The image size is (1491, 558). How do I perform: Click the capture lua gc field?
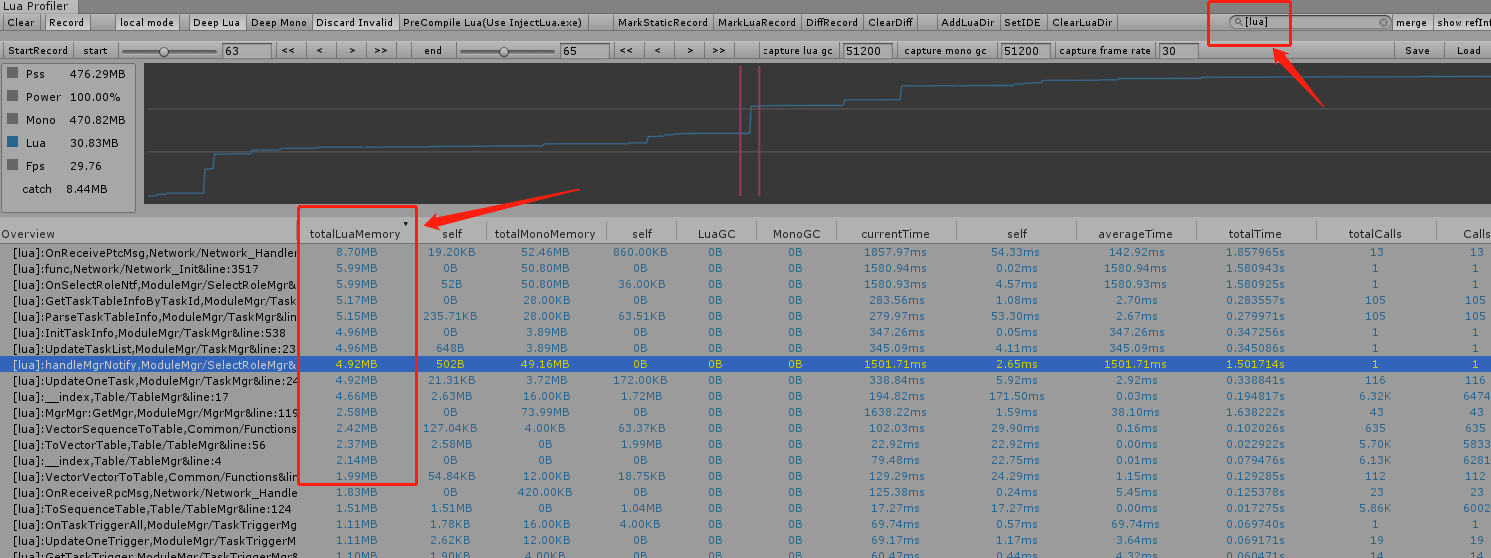click(x=867, y=51)
